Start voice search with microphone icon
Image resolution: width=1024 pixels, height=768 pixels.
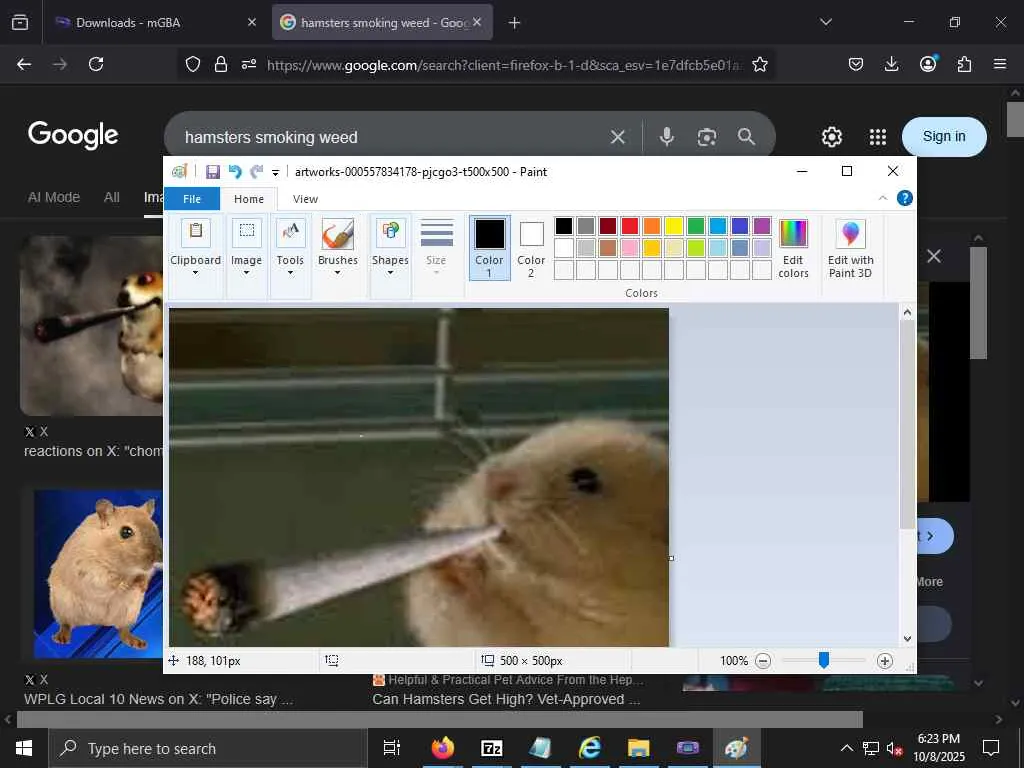[x=667, y=137]
